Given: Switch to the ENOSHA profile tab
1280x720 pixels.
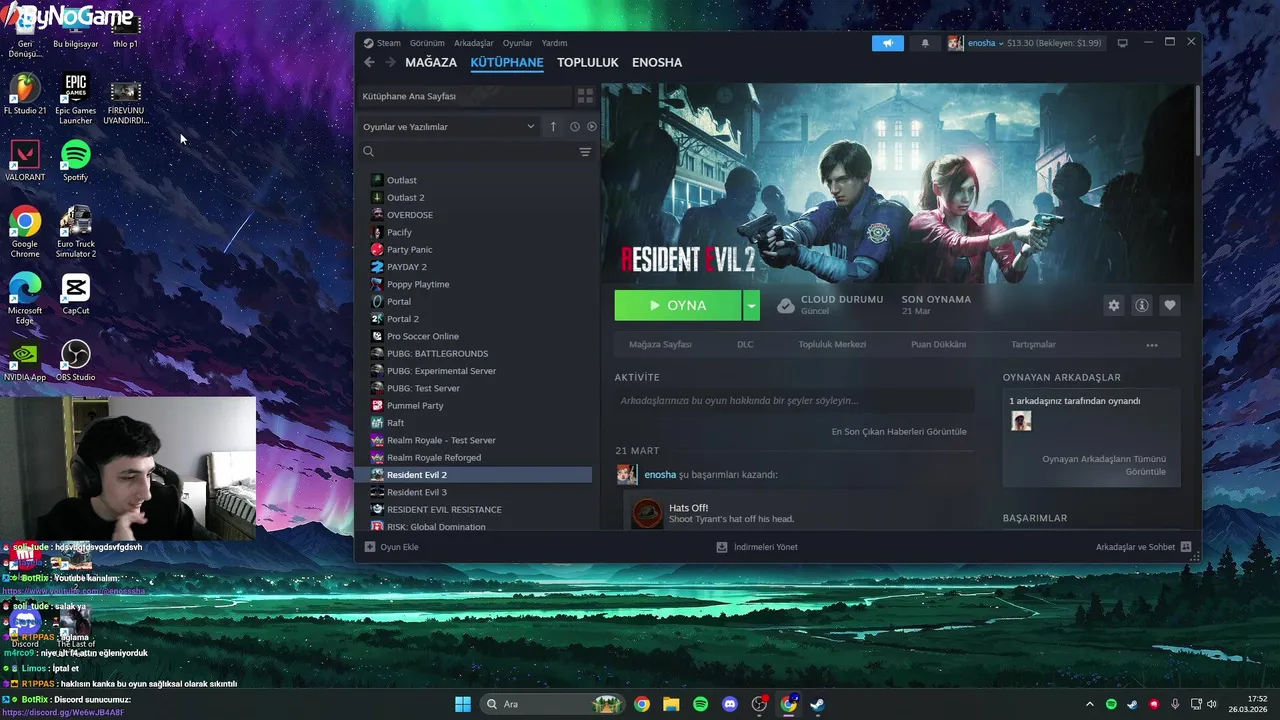Looking at the screenshot, I should [657, 62].
